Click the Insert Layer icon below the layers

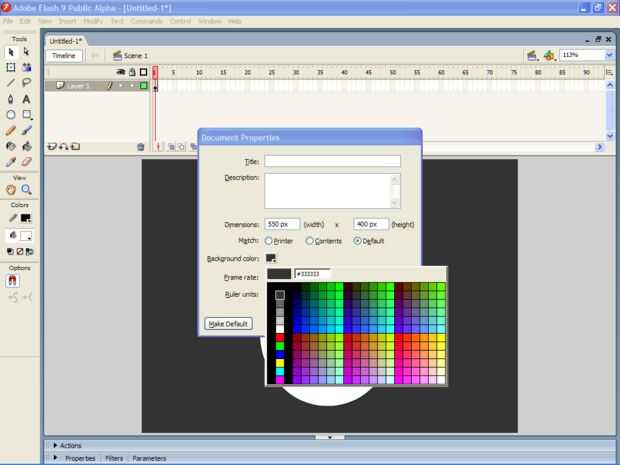pos(52,147)
